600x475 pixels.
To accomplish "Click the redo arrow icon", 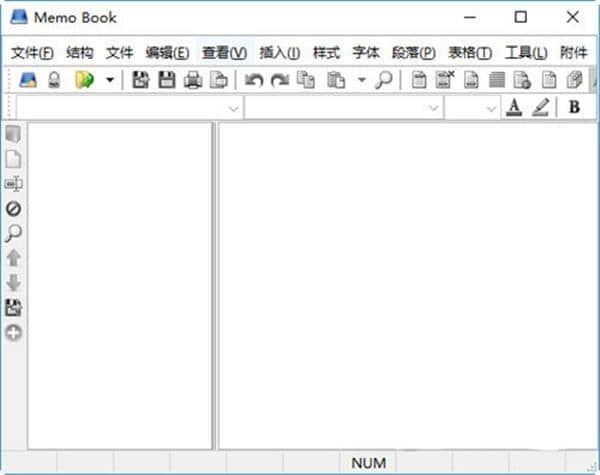I will click(x=280, y=80).
